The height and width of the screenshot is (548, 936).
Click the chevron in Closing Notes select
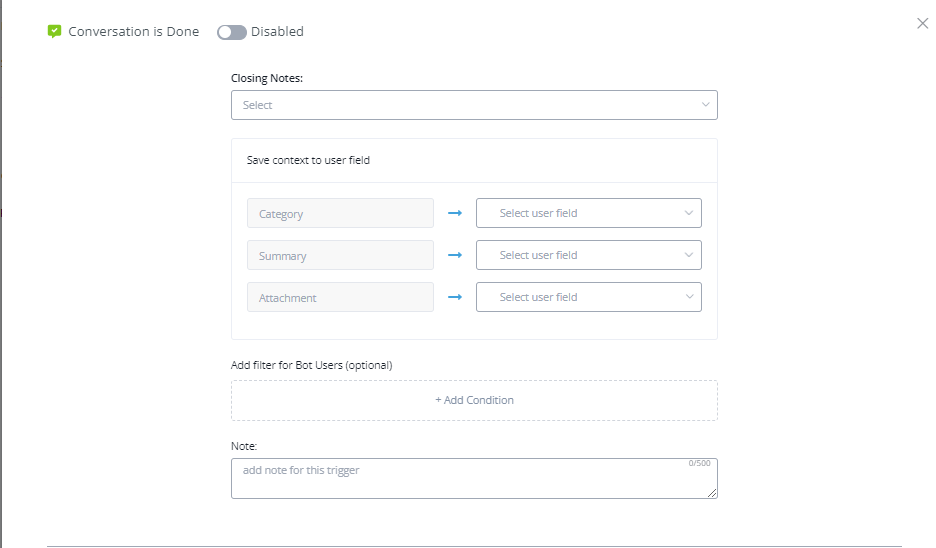[x=705, y=105]
